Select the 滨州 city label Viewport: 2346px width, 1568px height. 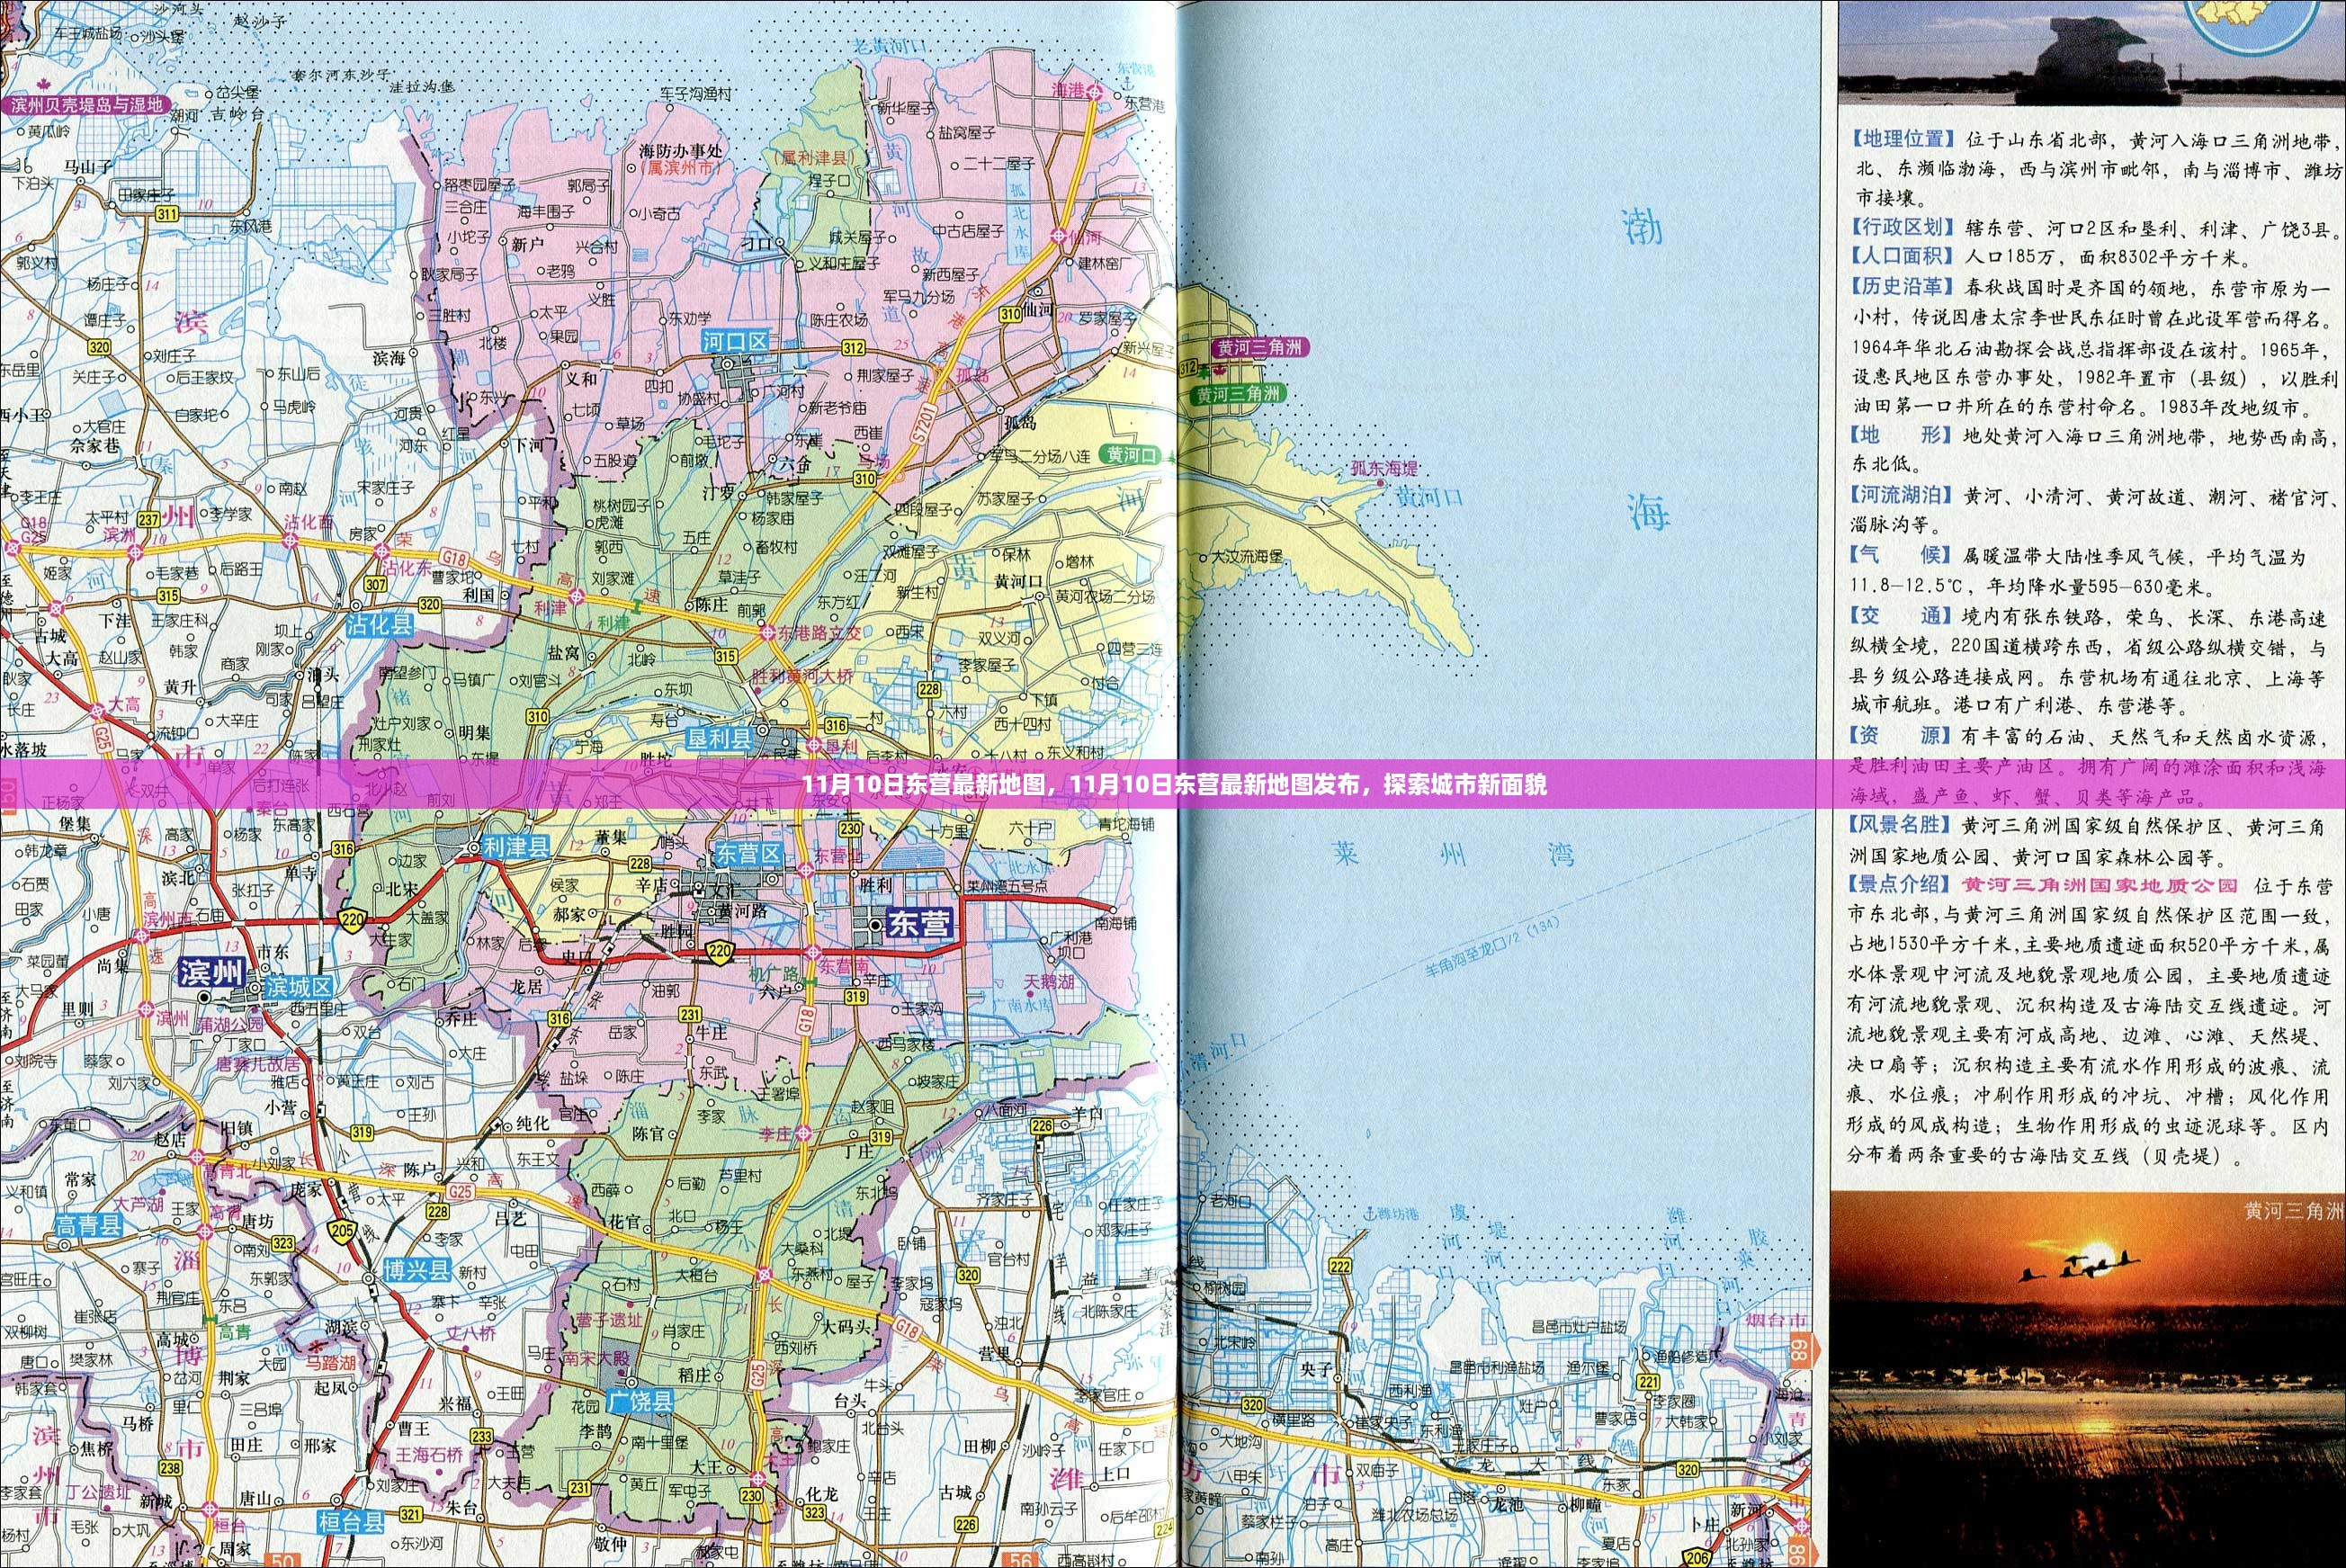click(212, 973)
